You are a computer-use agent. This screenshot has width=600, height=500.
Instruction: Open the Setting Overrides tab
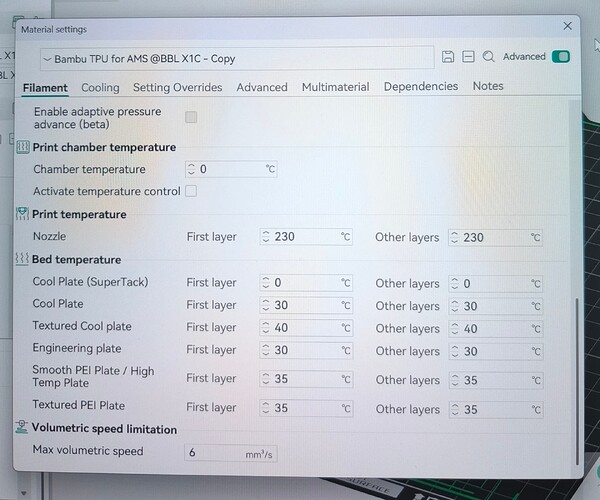(x=178, y=87)
